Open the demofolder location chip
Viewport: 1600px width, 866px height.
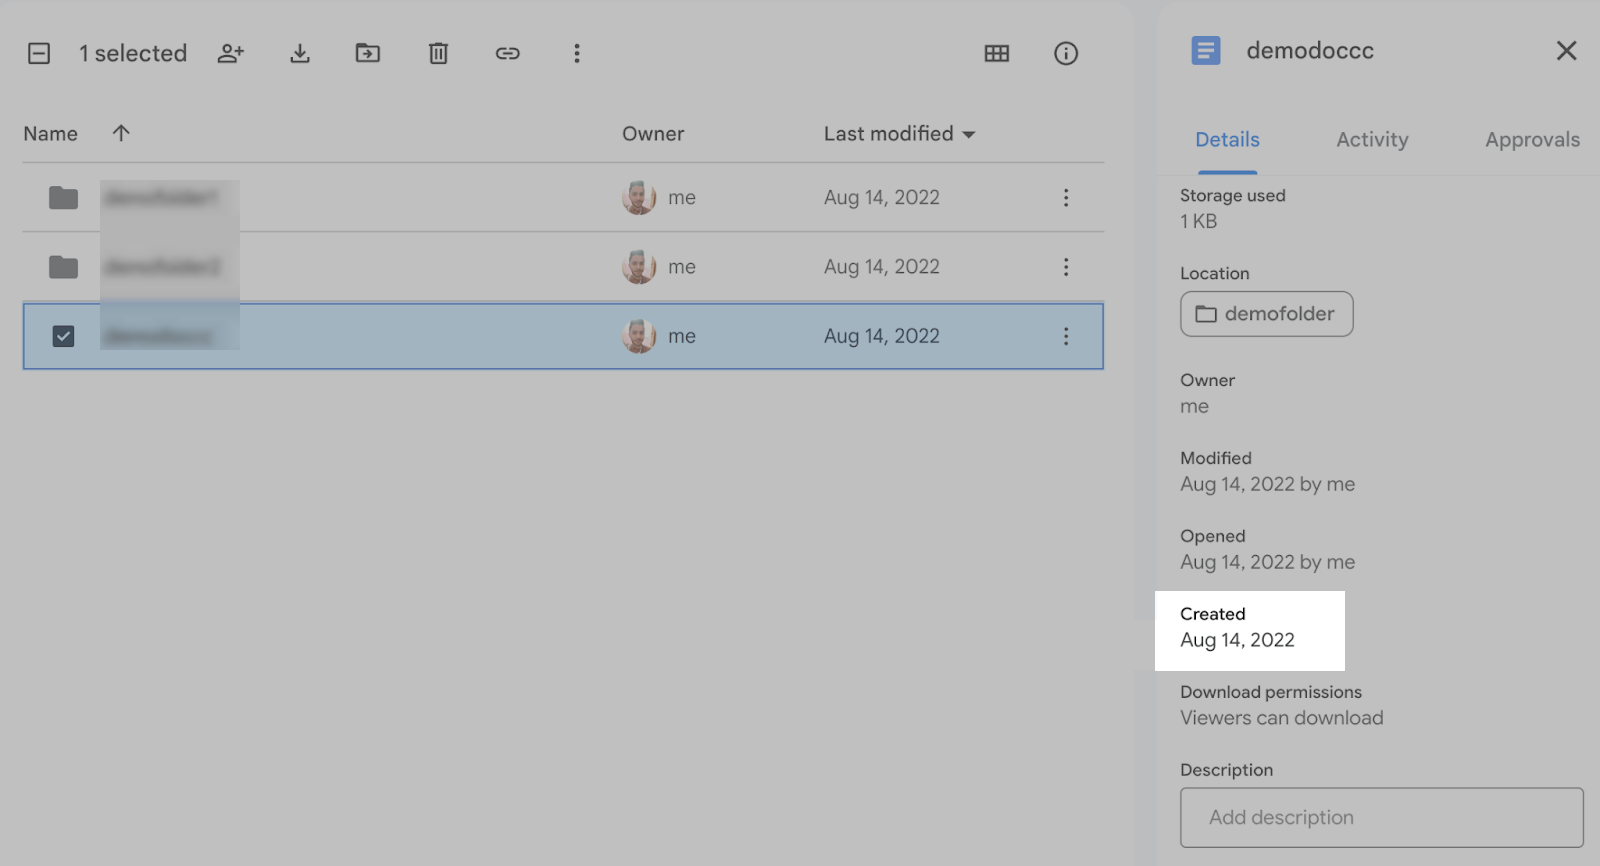pyautogui.click(x=1266, y=314)
